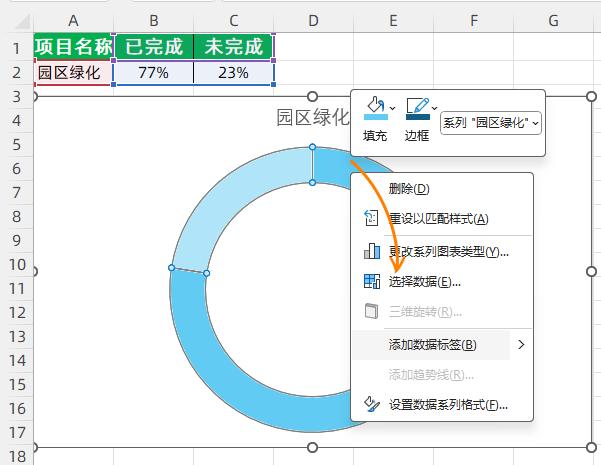The width and height of the screenshot is (601, 465).
Task: Select cell C2 containing 23%
Action: pos(233,72)
